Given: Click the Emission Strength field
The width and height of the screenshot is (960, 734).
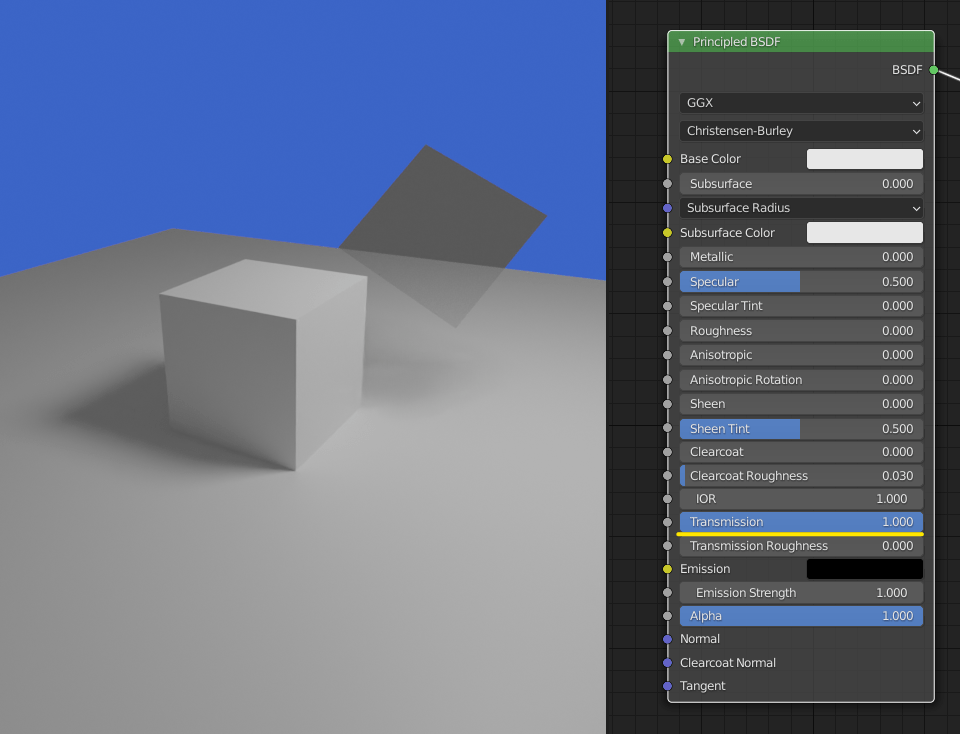Looking at the screenshot, I should pos(800,592).
